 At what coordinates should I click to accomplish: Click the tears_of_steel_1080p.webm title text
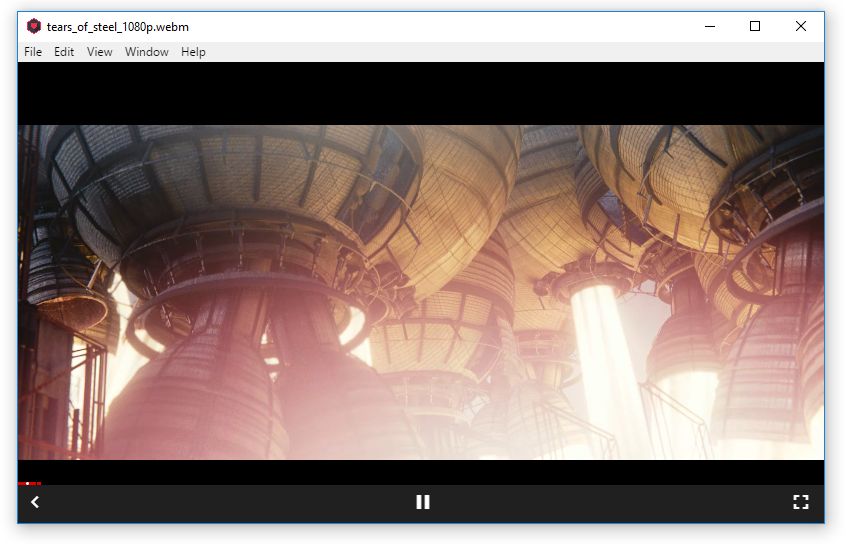118,27
